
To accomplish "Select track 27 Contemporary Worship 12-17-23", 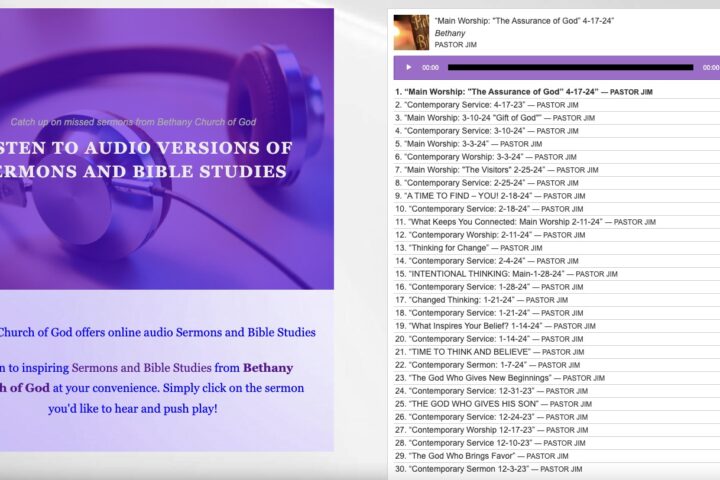I will (x=557, y=430).
